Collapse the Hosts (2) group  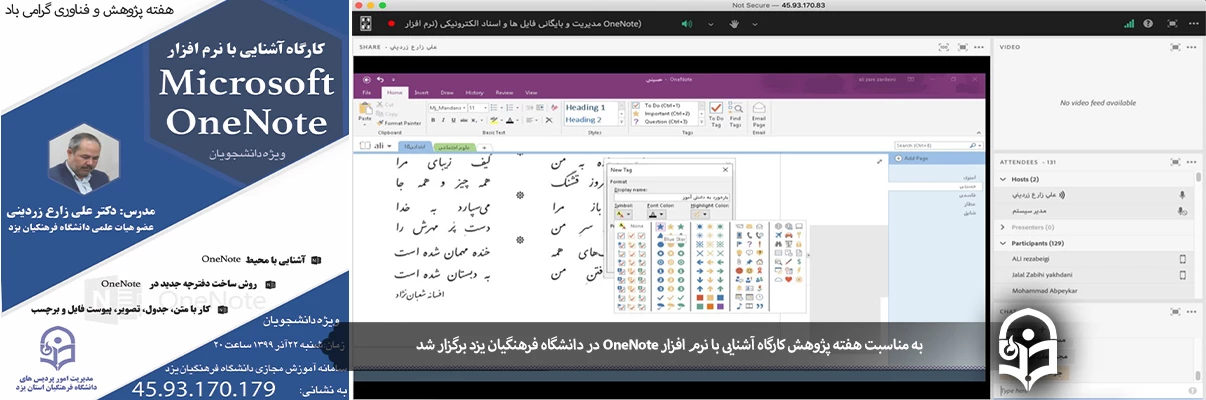pos(1003,179)
